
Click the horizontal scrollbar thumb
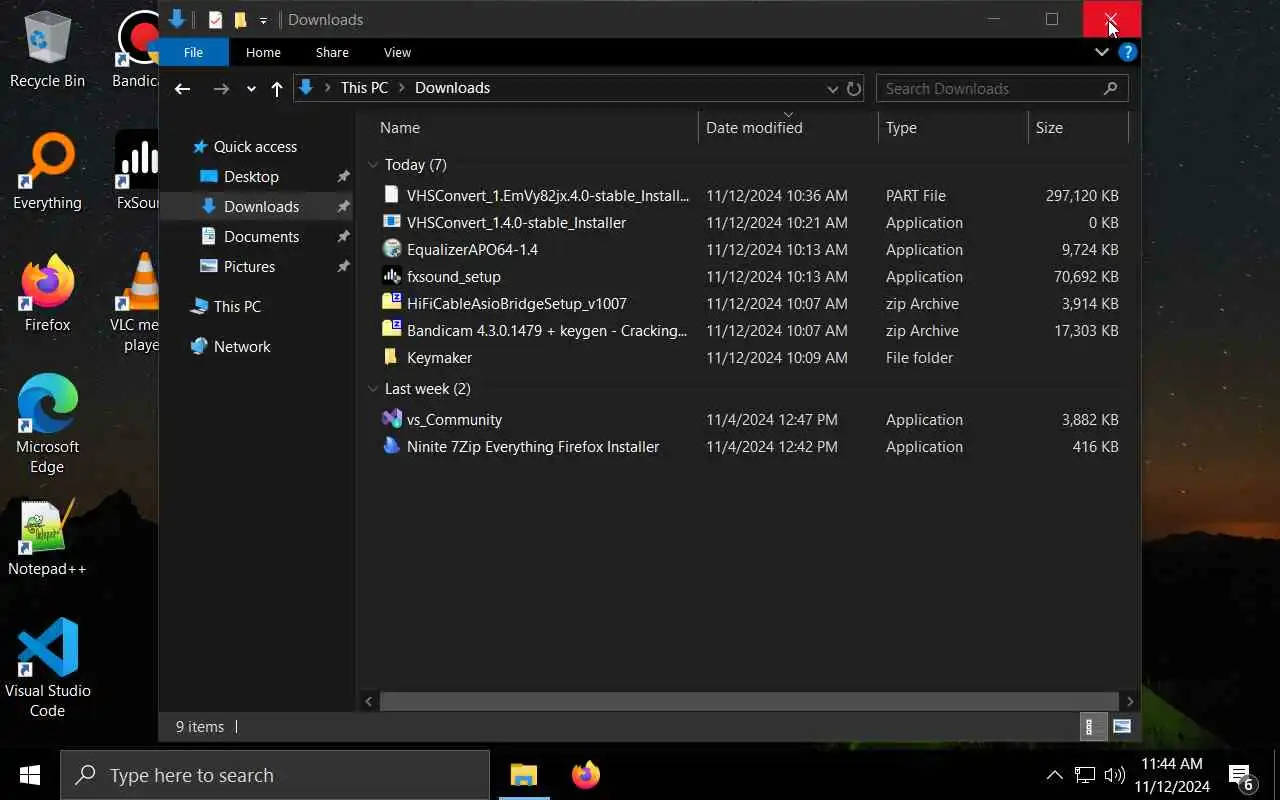[x=749, y=701]
